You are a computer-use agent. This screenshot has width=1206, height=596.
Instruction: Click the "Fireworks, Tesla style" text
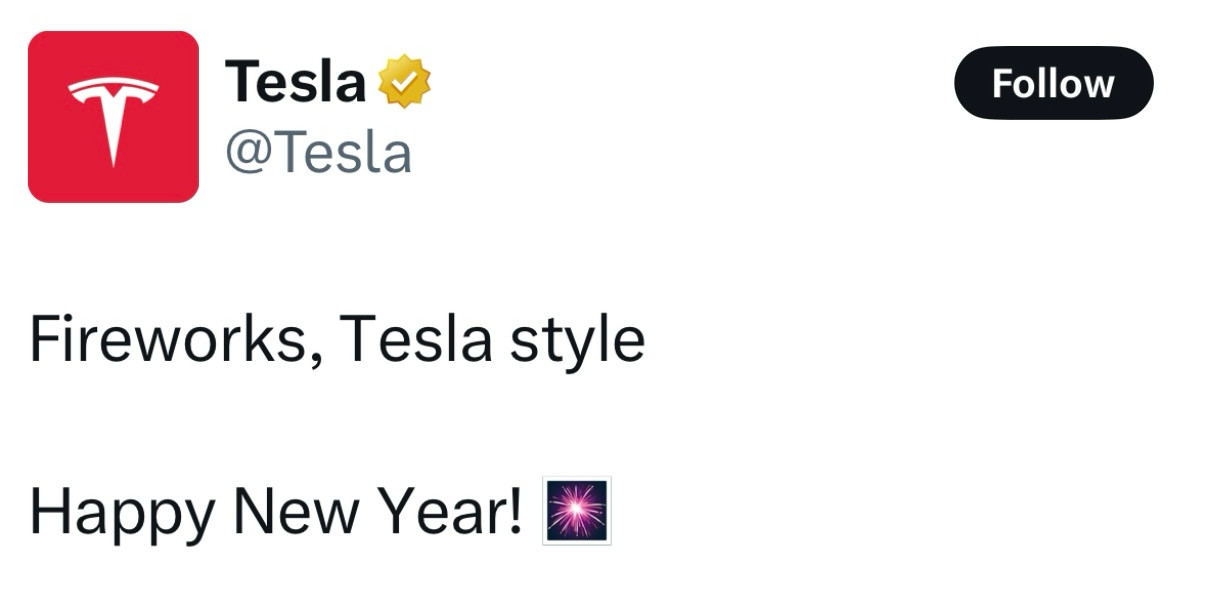click(x=337, y=340)
